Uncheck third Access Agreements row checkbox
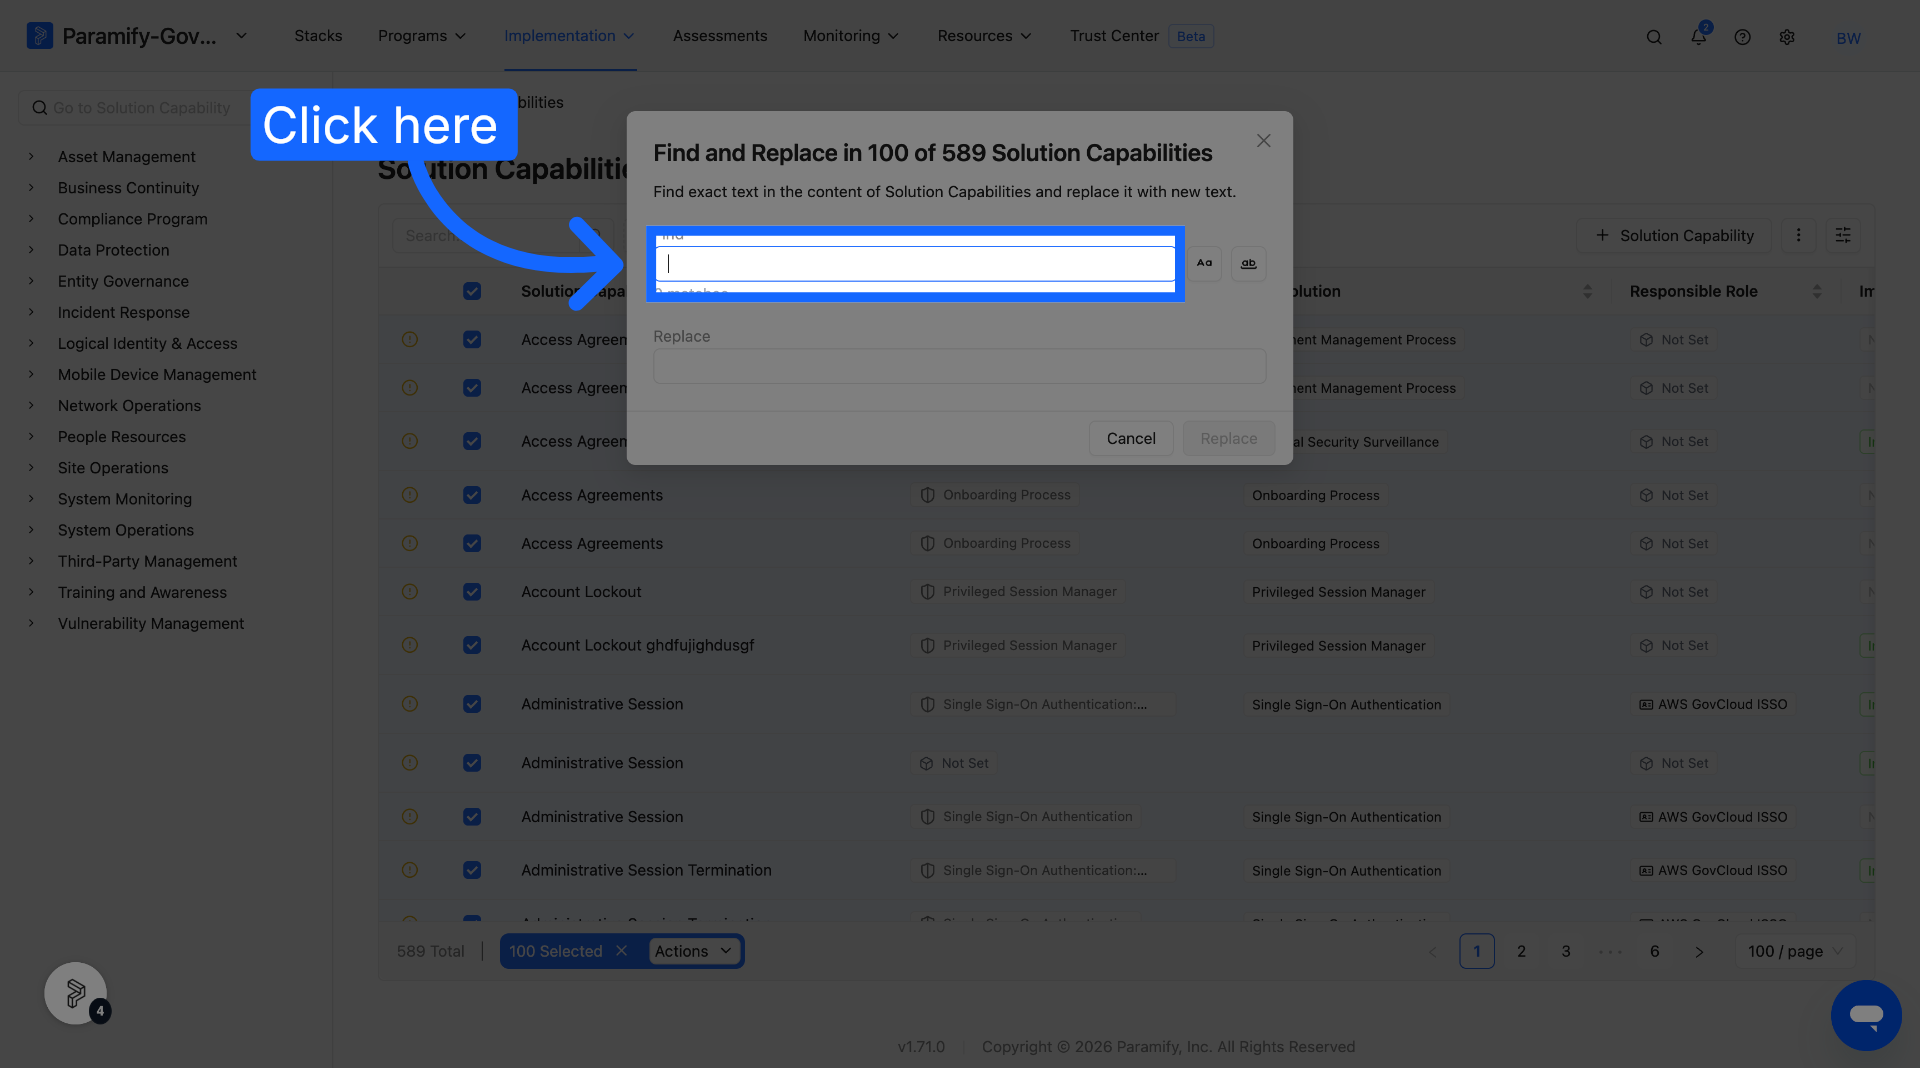This screenshot has width=1920, height=1068. coord(472,441)
